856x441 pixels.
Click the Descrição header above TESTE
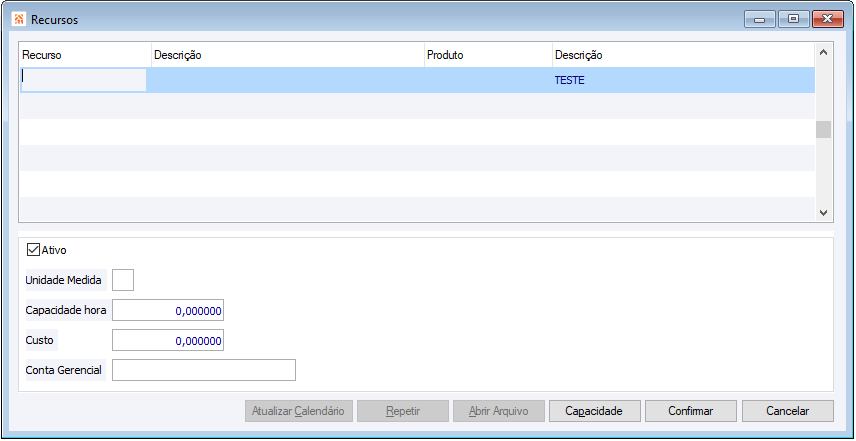pyautogui.click(x=683, y=55)
